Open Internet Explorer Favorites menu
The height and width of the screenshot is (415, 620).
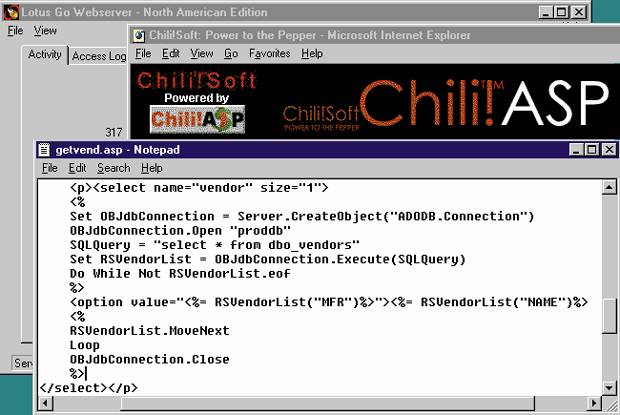click(x=270, y=53)
